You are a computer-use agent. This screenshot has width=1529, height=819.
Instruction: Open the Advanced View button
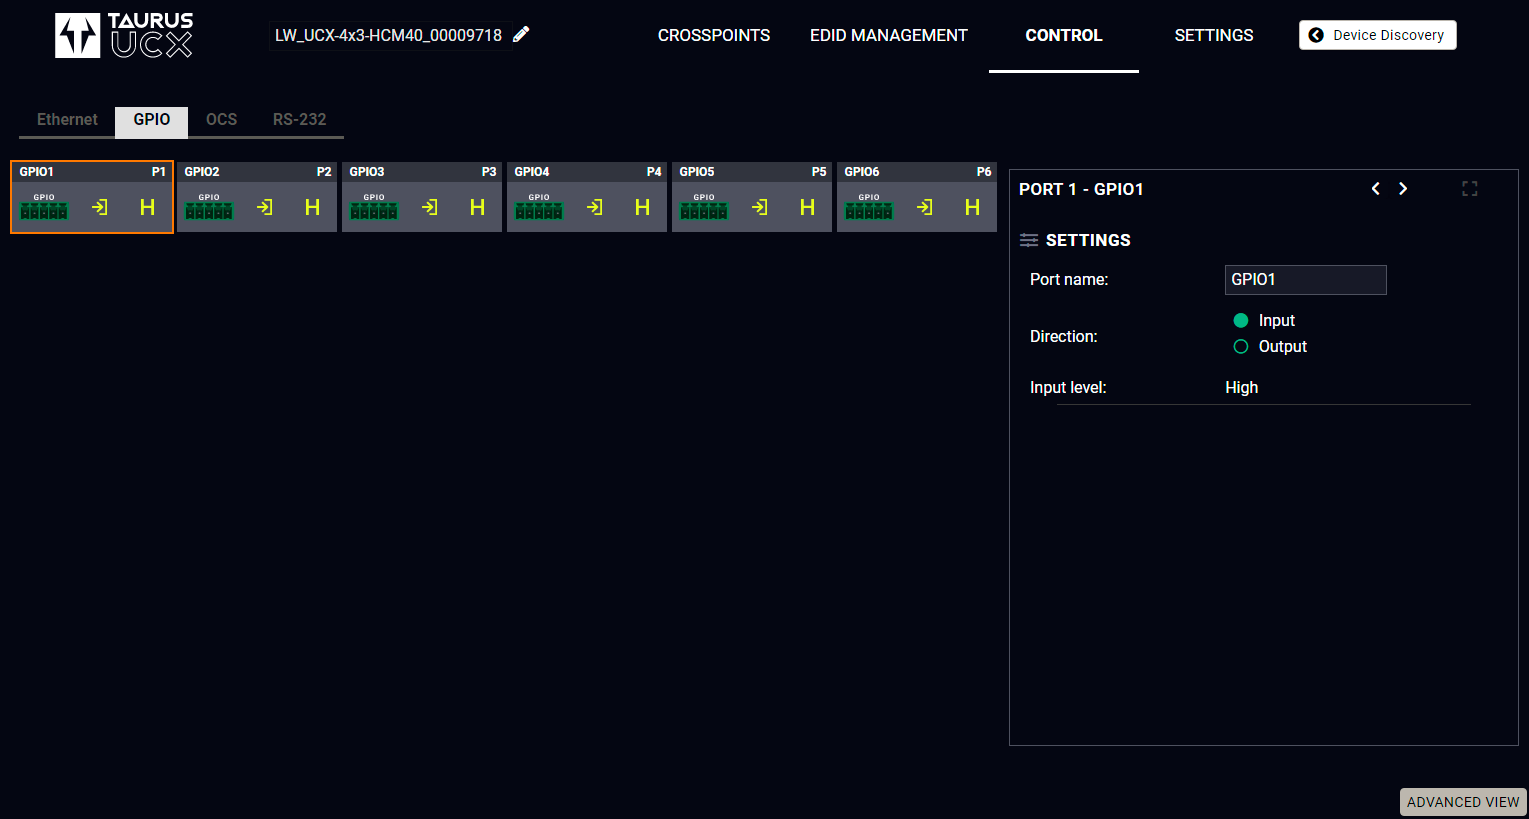coord(1462,802)
